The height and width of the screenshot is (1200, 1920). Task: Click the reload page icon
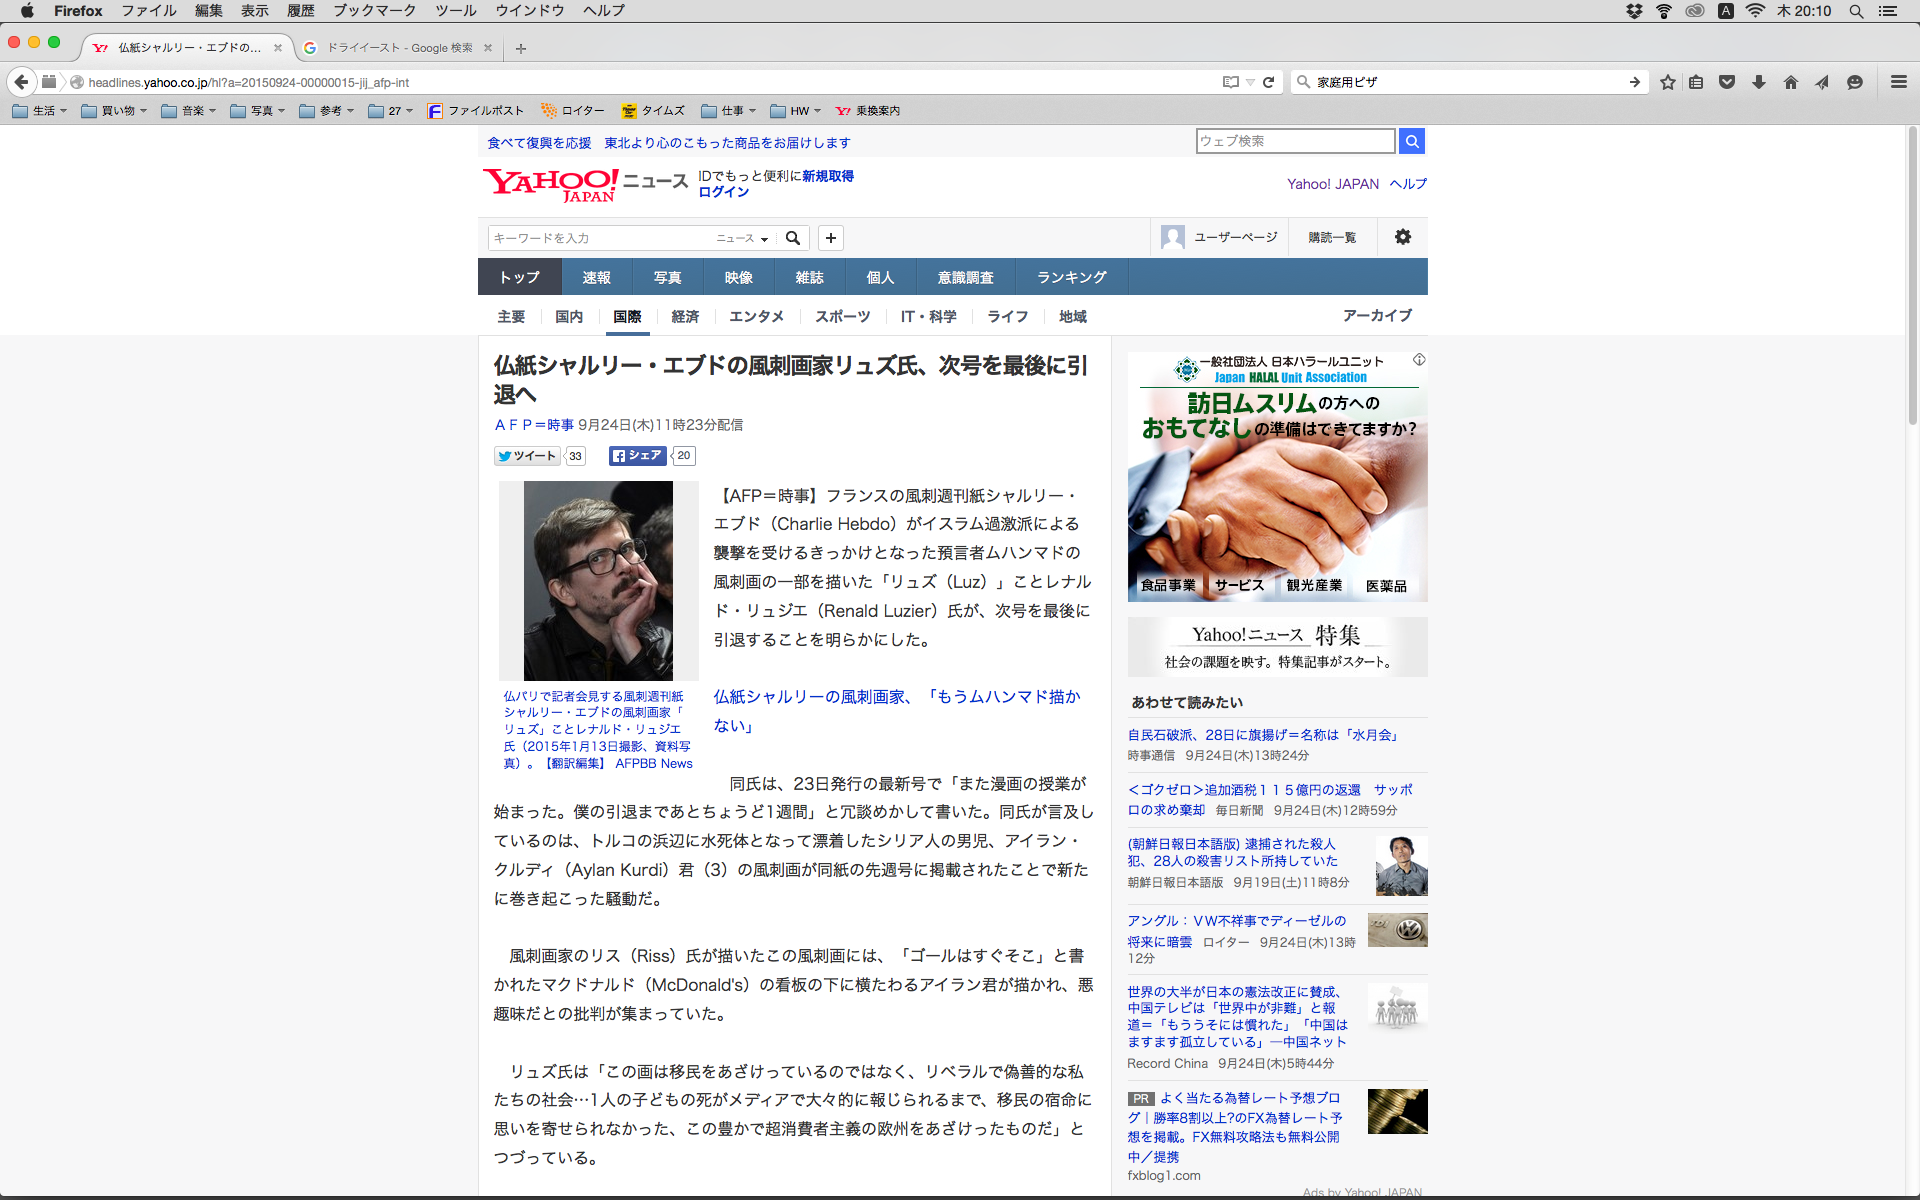coord(1268,82)
